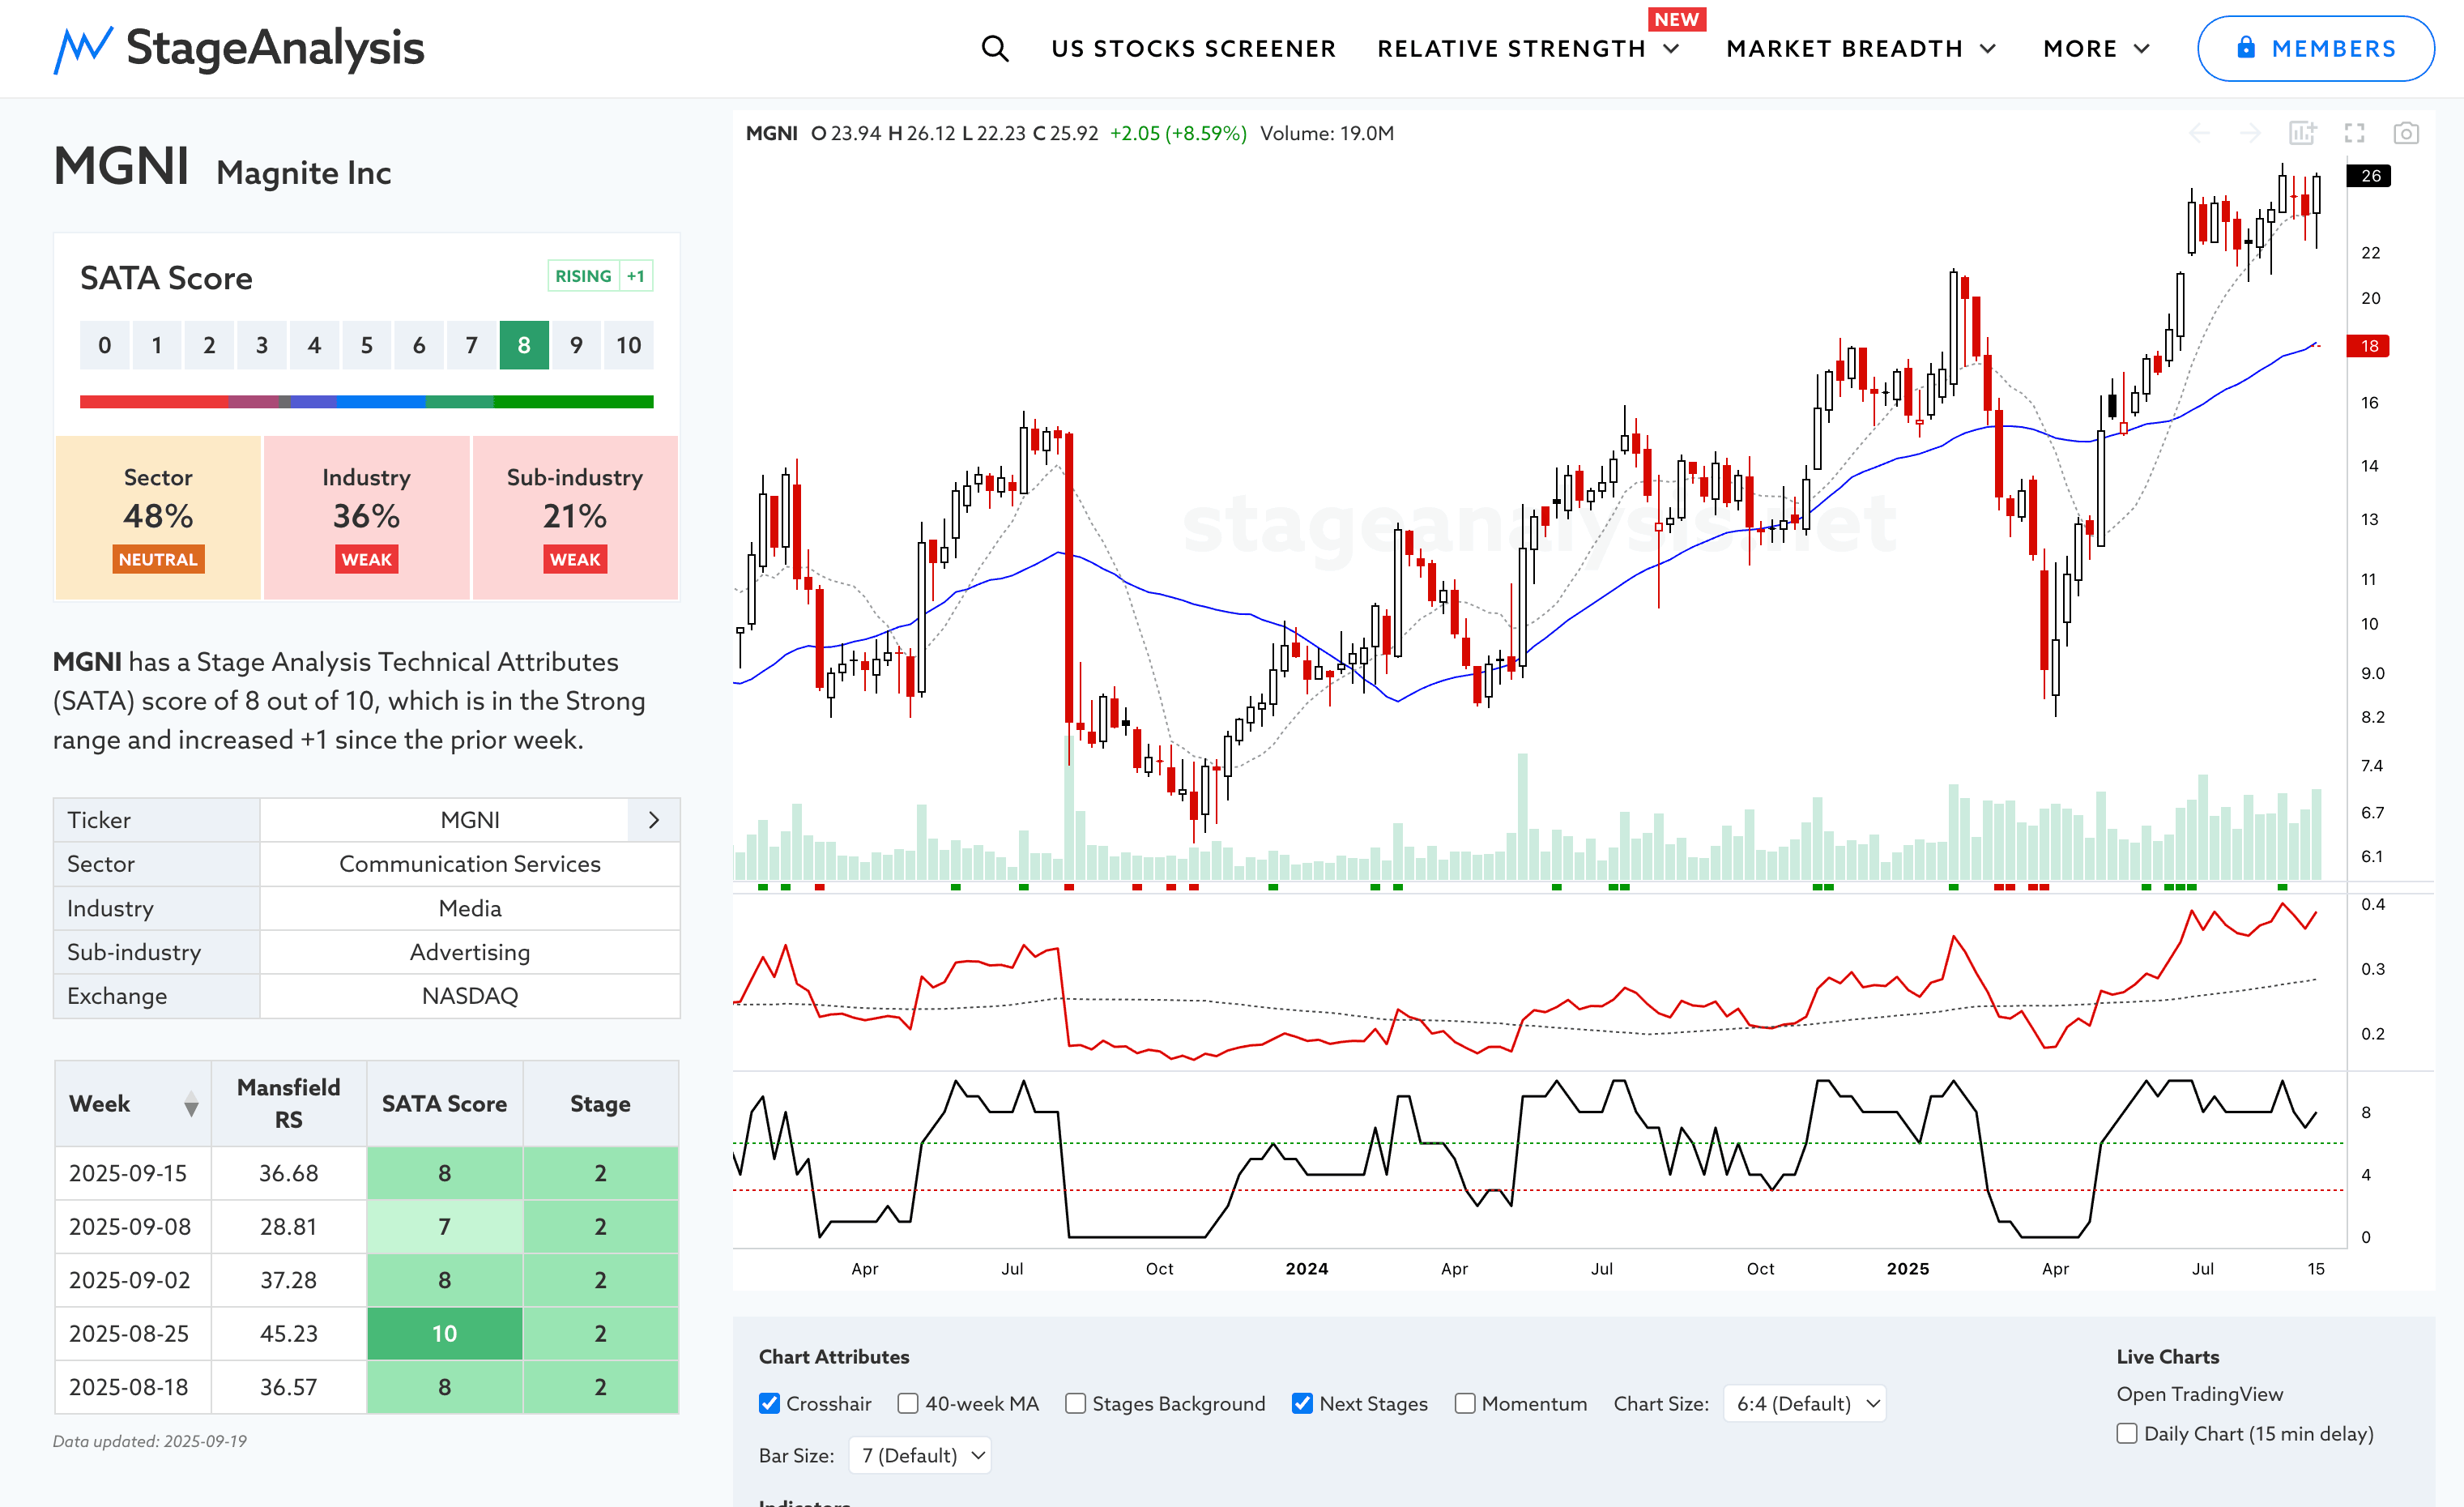This screenshot has height=1507, width=2464.
Task: Click the MEMBERS button
Action: [x=2315, y=48]
